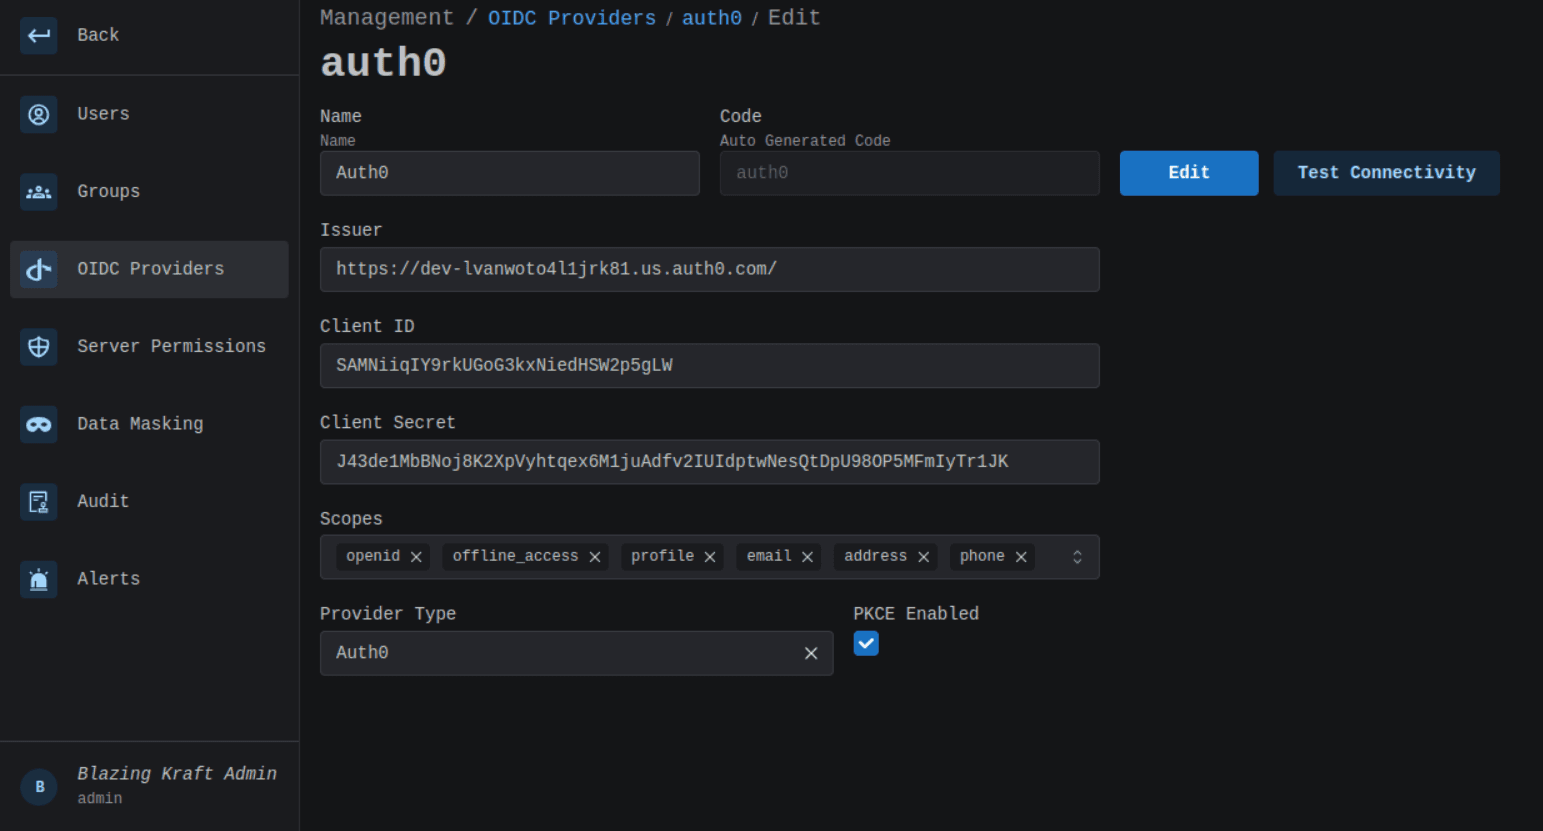Open Server Permissions sidebar item
This screenshot has width=1543, height=831.
(149, 347)
